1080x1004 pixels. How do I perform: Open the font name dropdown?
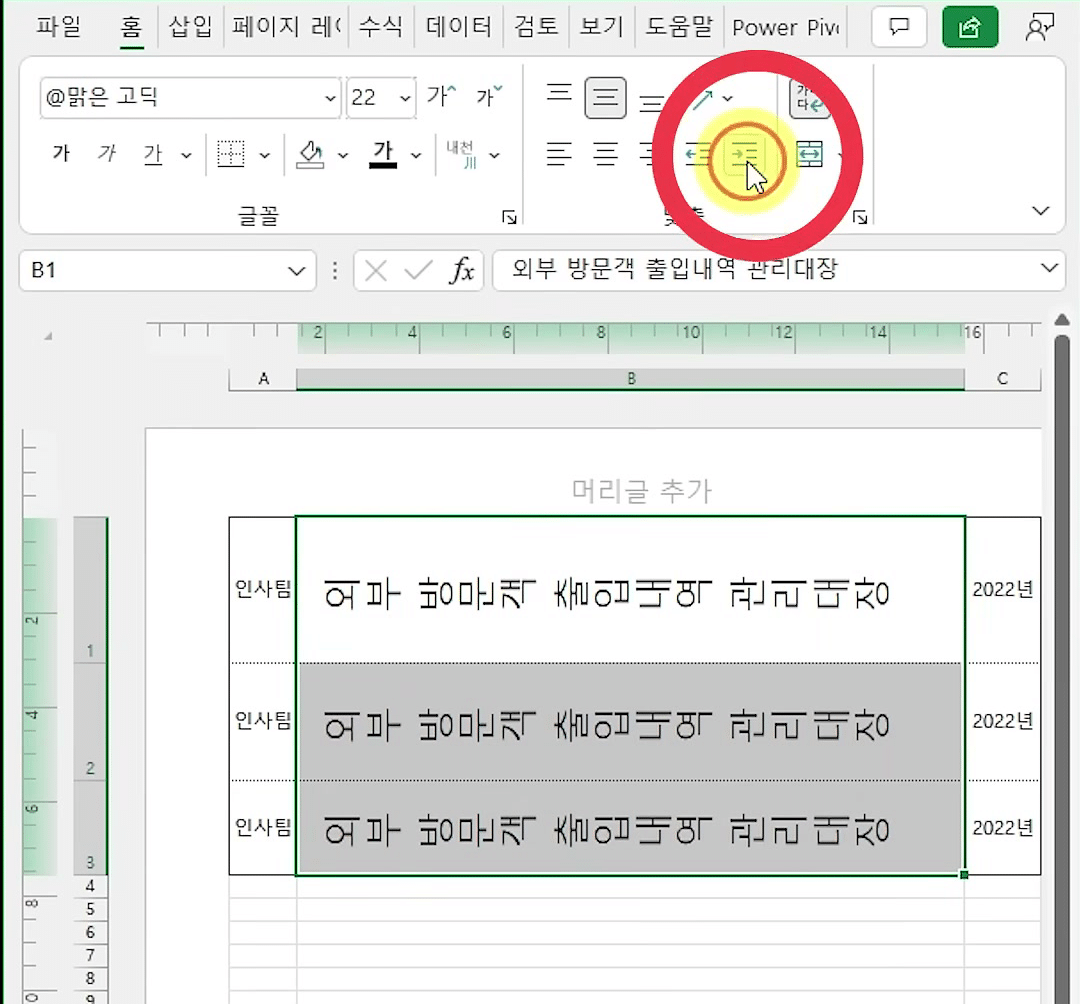pos(331,98)
